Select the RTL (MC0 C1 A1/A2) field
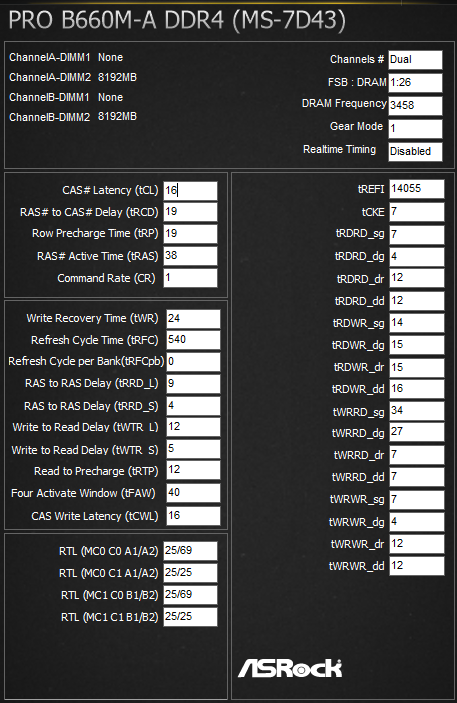Image resolution: width=457 pixels, height=703 pixels. 190,573
